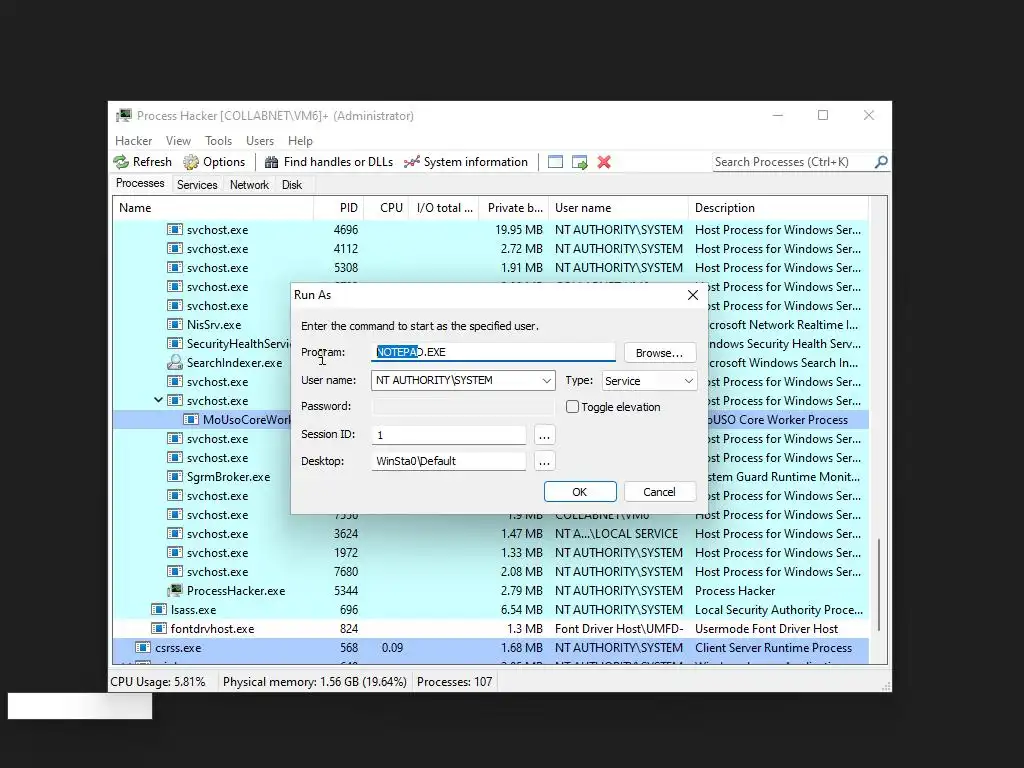Sort by the Private bytes column header

click(513, 208)
